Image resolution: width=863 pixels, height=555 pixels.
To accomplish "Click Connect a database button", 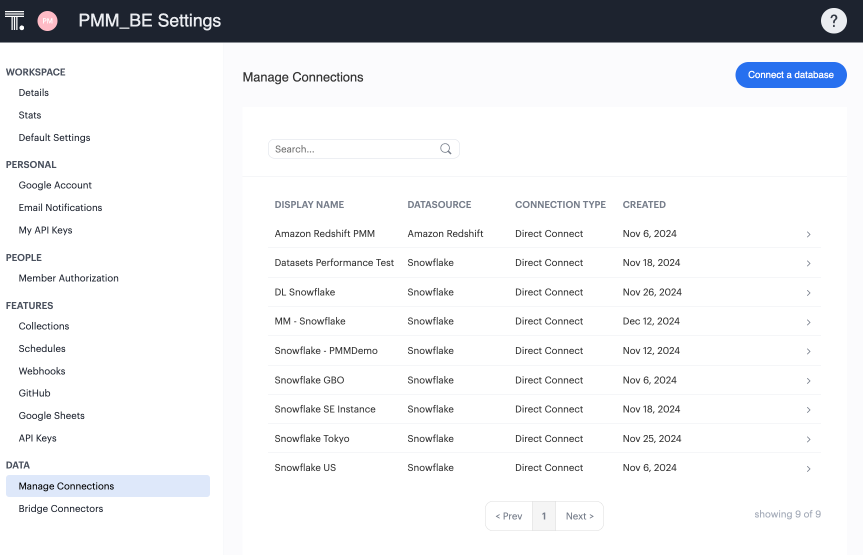I will tap(790, 75).
